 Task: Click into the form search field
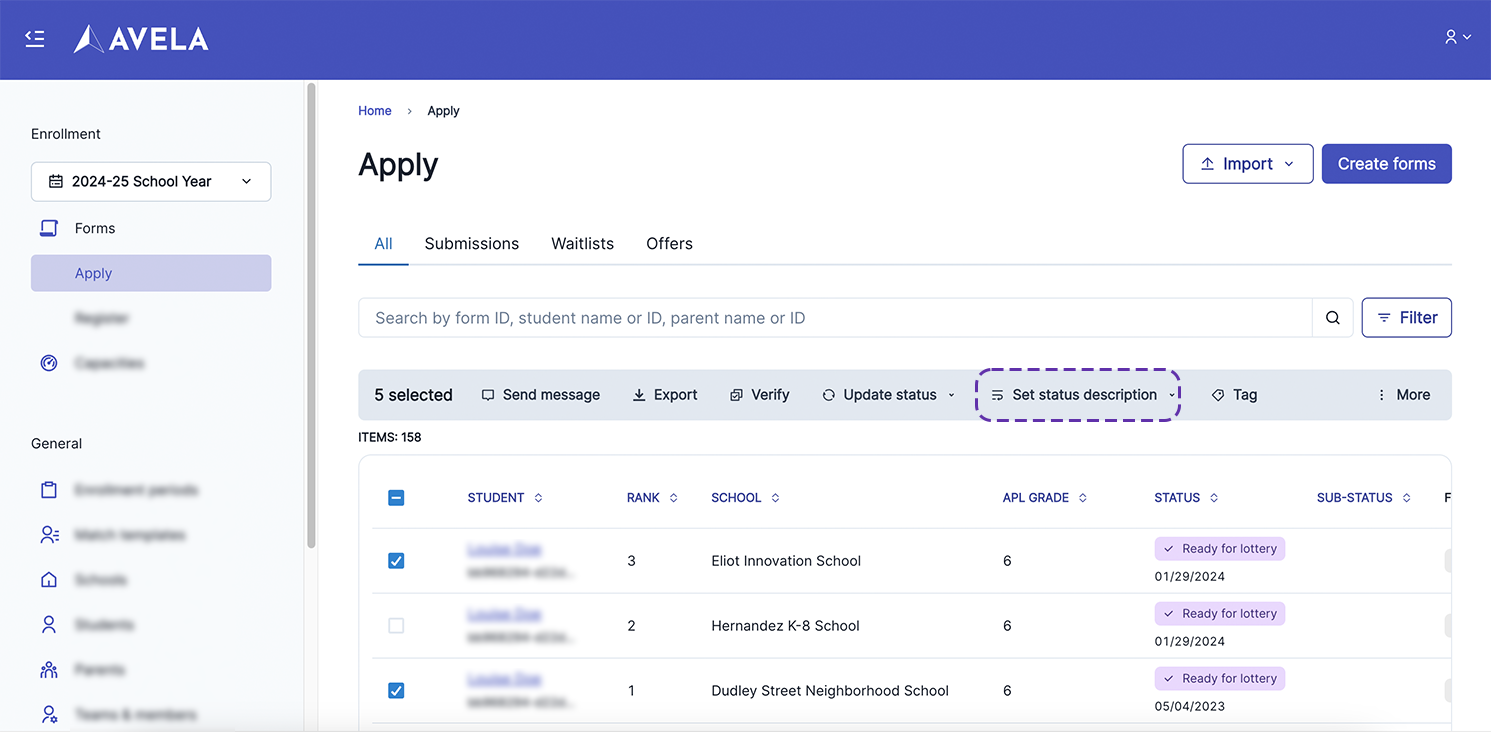click(835, 318)
